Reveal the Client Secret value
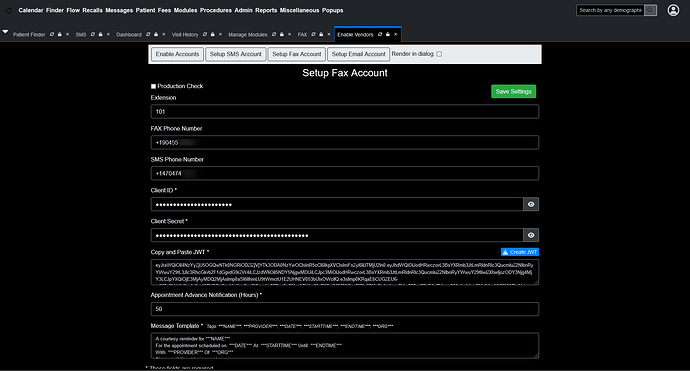Viewport: 690px width, 371px height. (x=531, y=235)
